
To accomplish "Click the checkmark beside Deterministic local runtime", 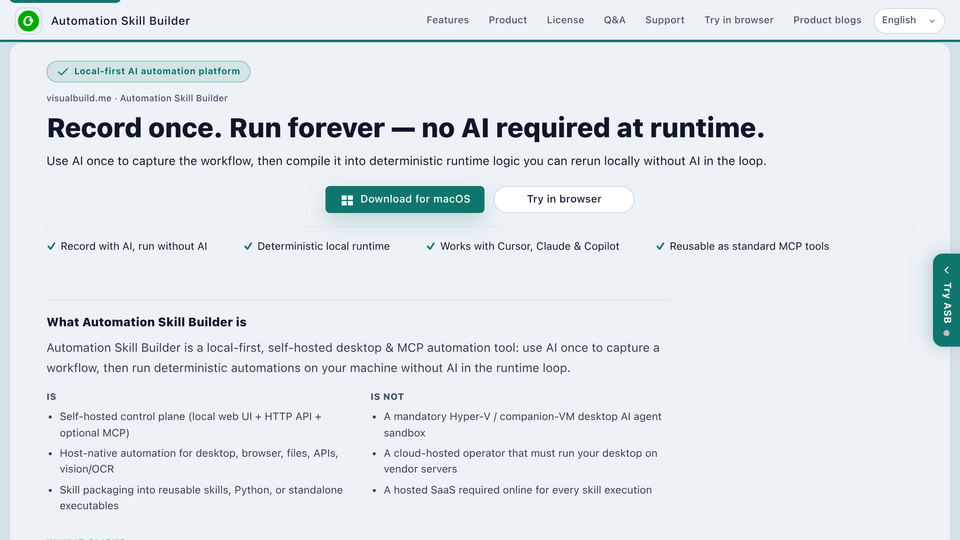I will [x=248, y=246].
